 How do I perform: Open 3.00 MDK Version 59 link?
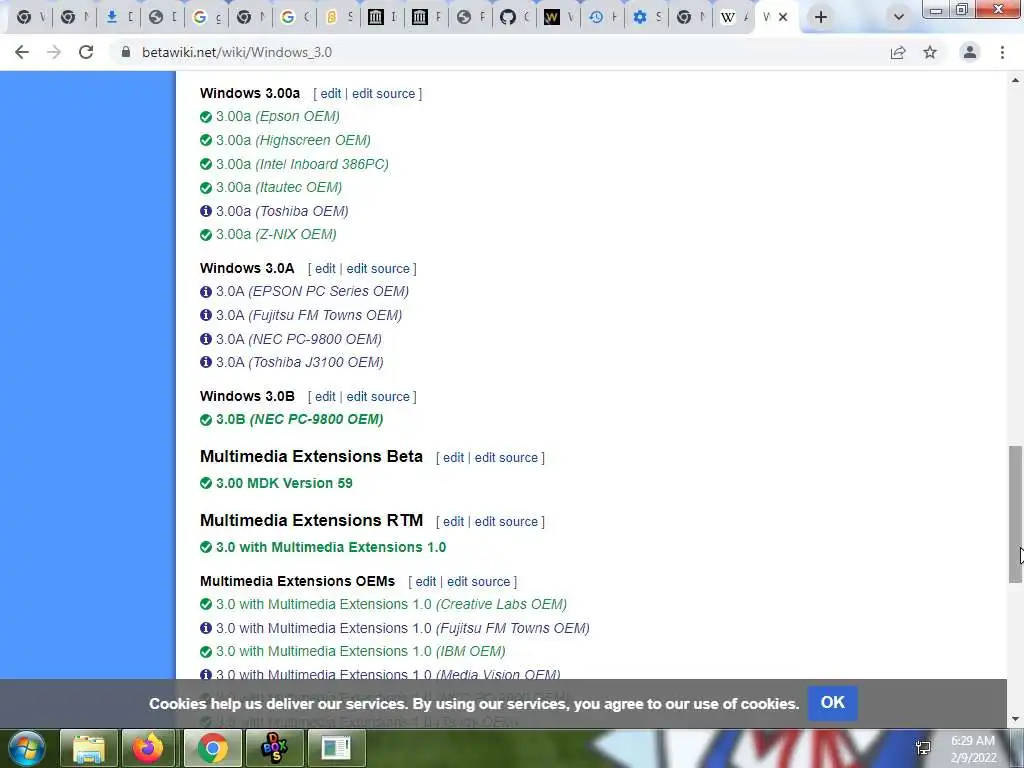pyautogui.click(x=284, y=483)
